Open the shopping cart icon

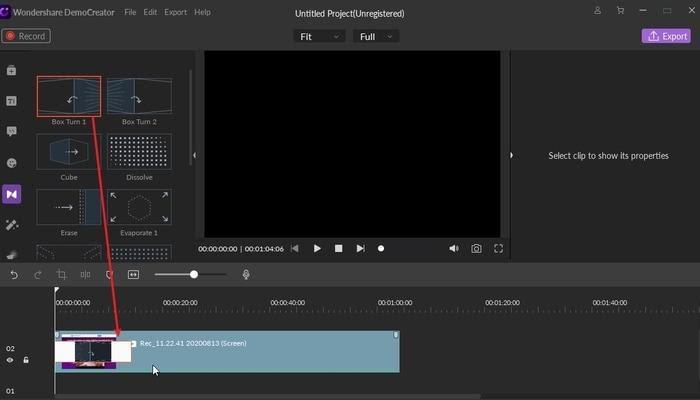click(x=620, y=12)
